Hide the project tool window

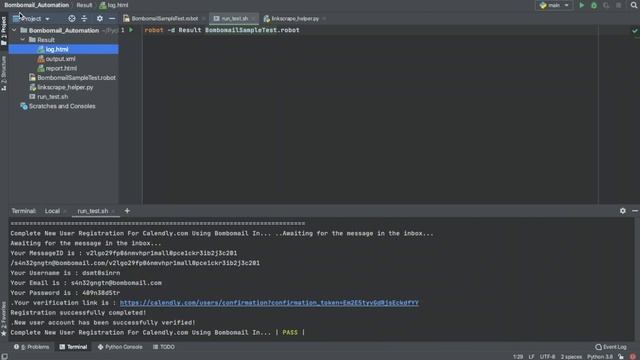click(x=112, y=19)
